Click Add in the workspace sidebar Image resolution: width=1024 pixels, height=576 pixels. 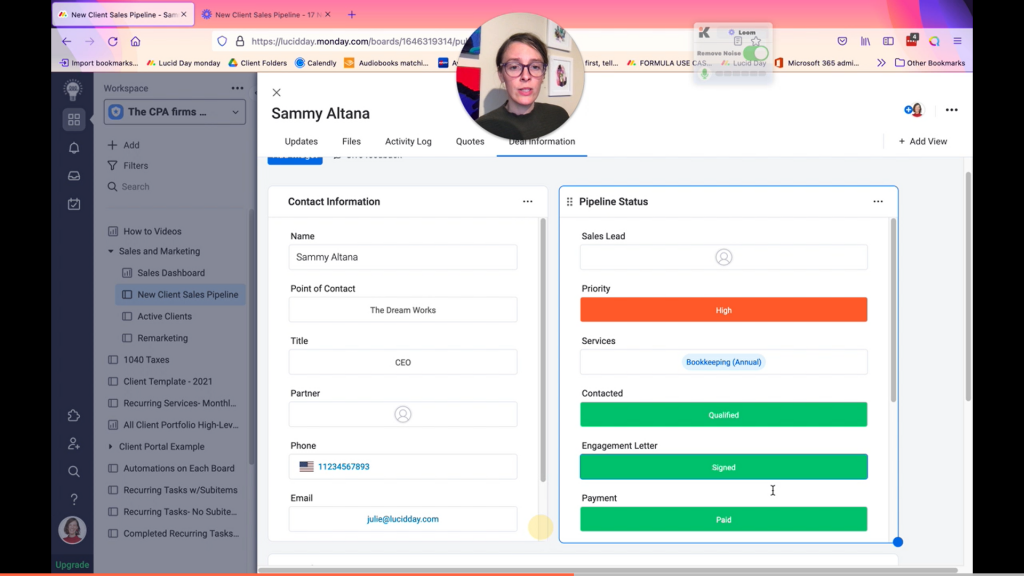pos(124,145)
